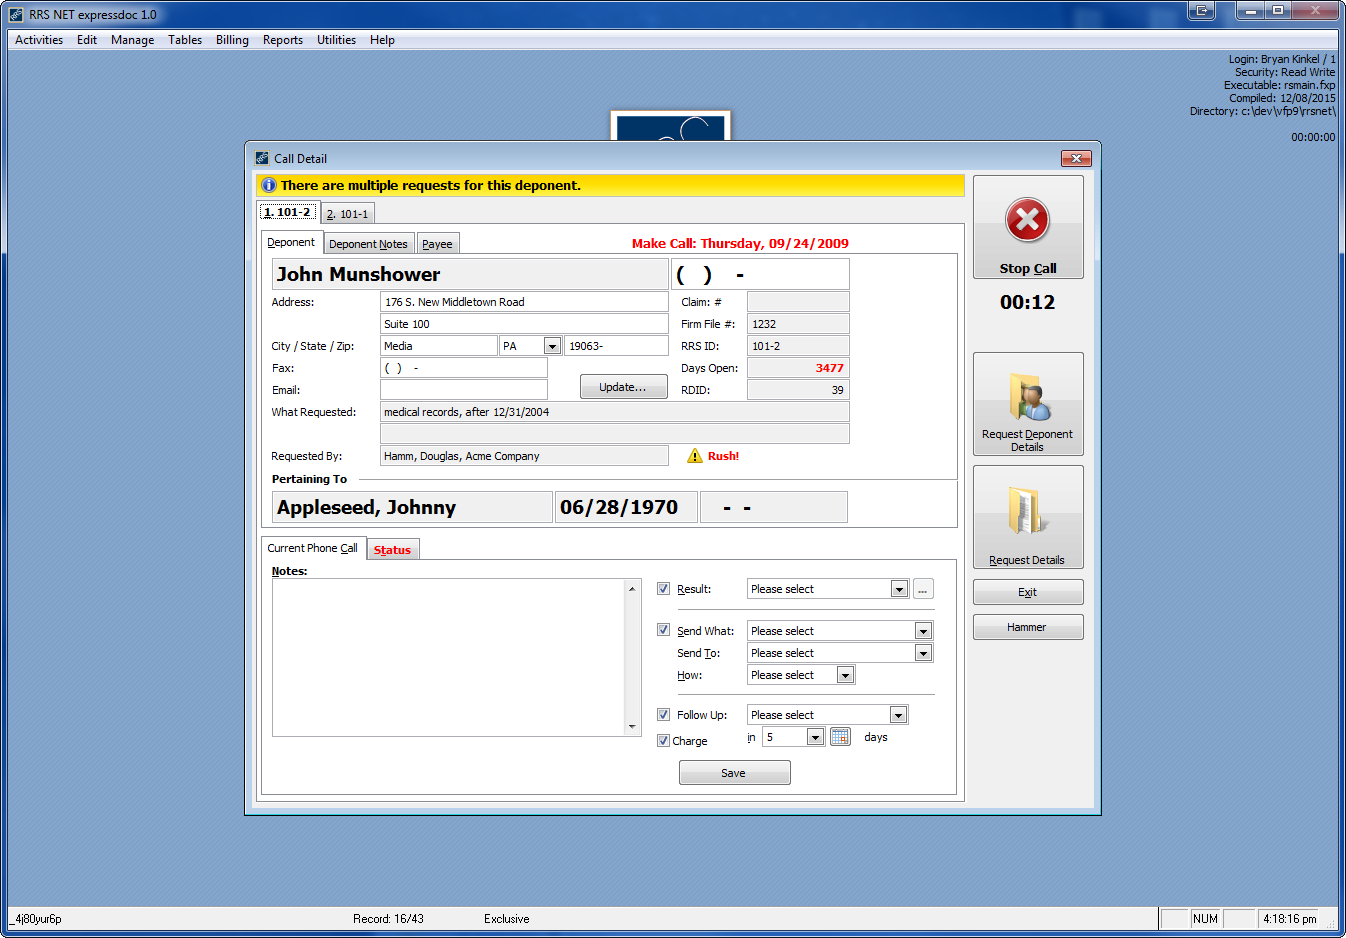
Task: Click the Claim # field
Action: [x=798, y=302]
